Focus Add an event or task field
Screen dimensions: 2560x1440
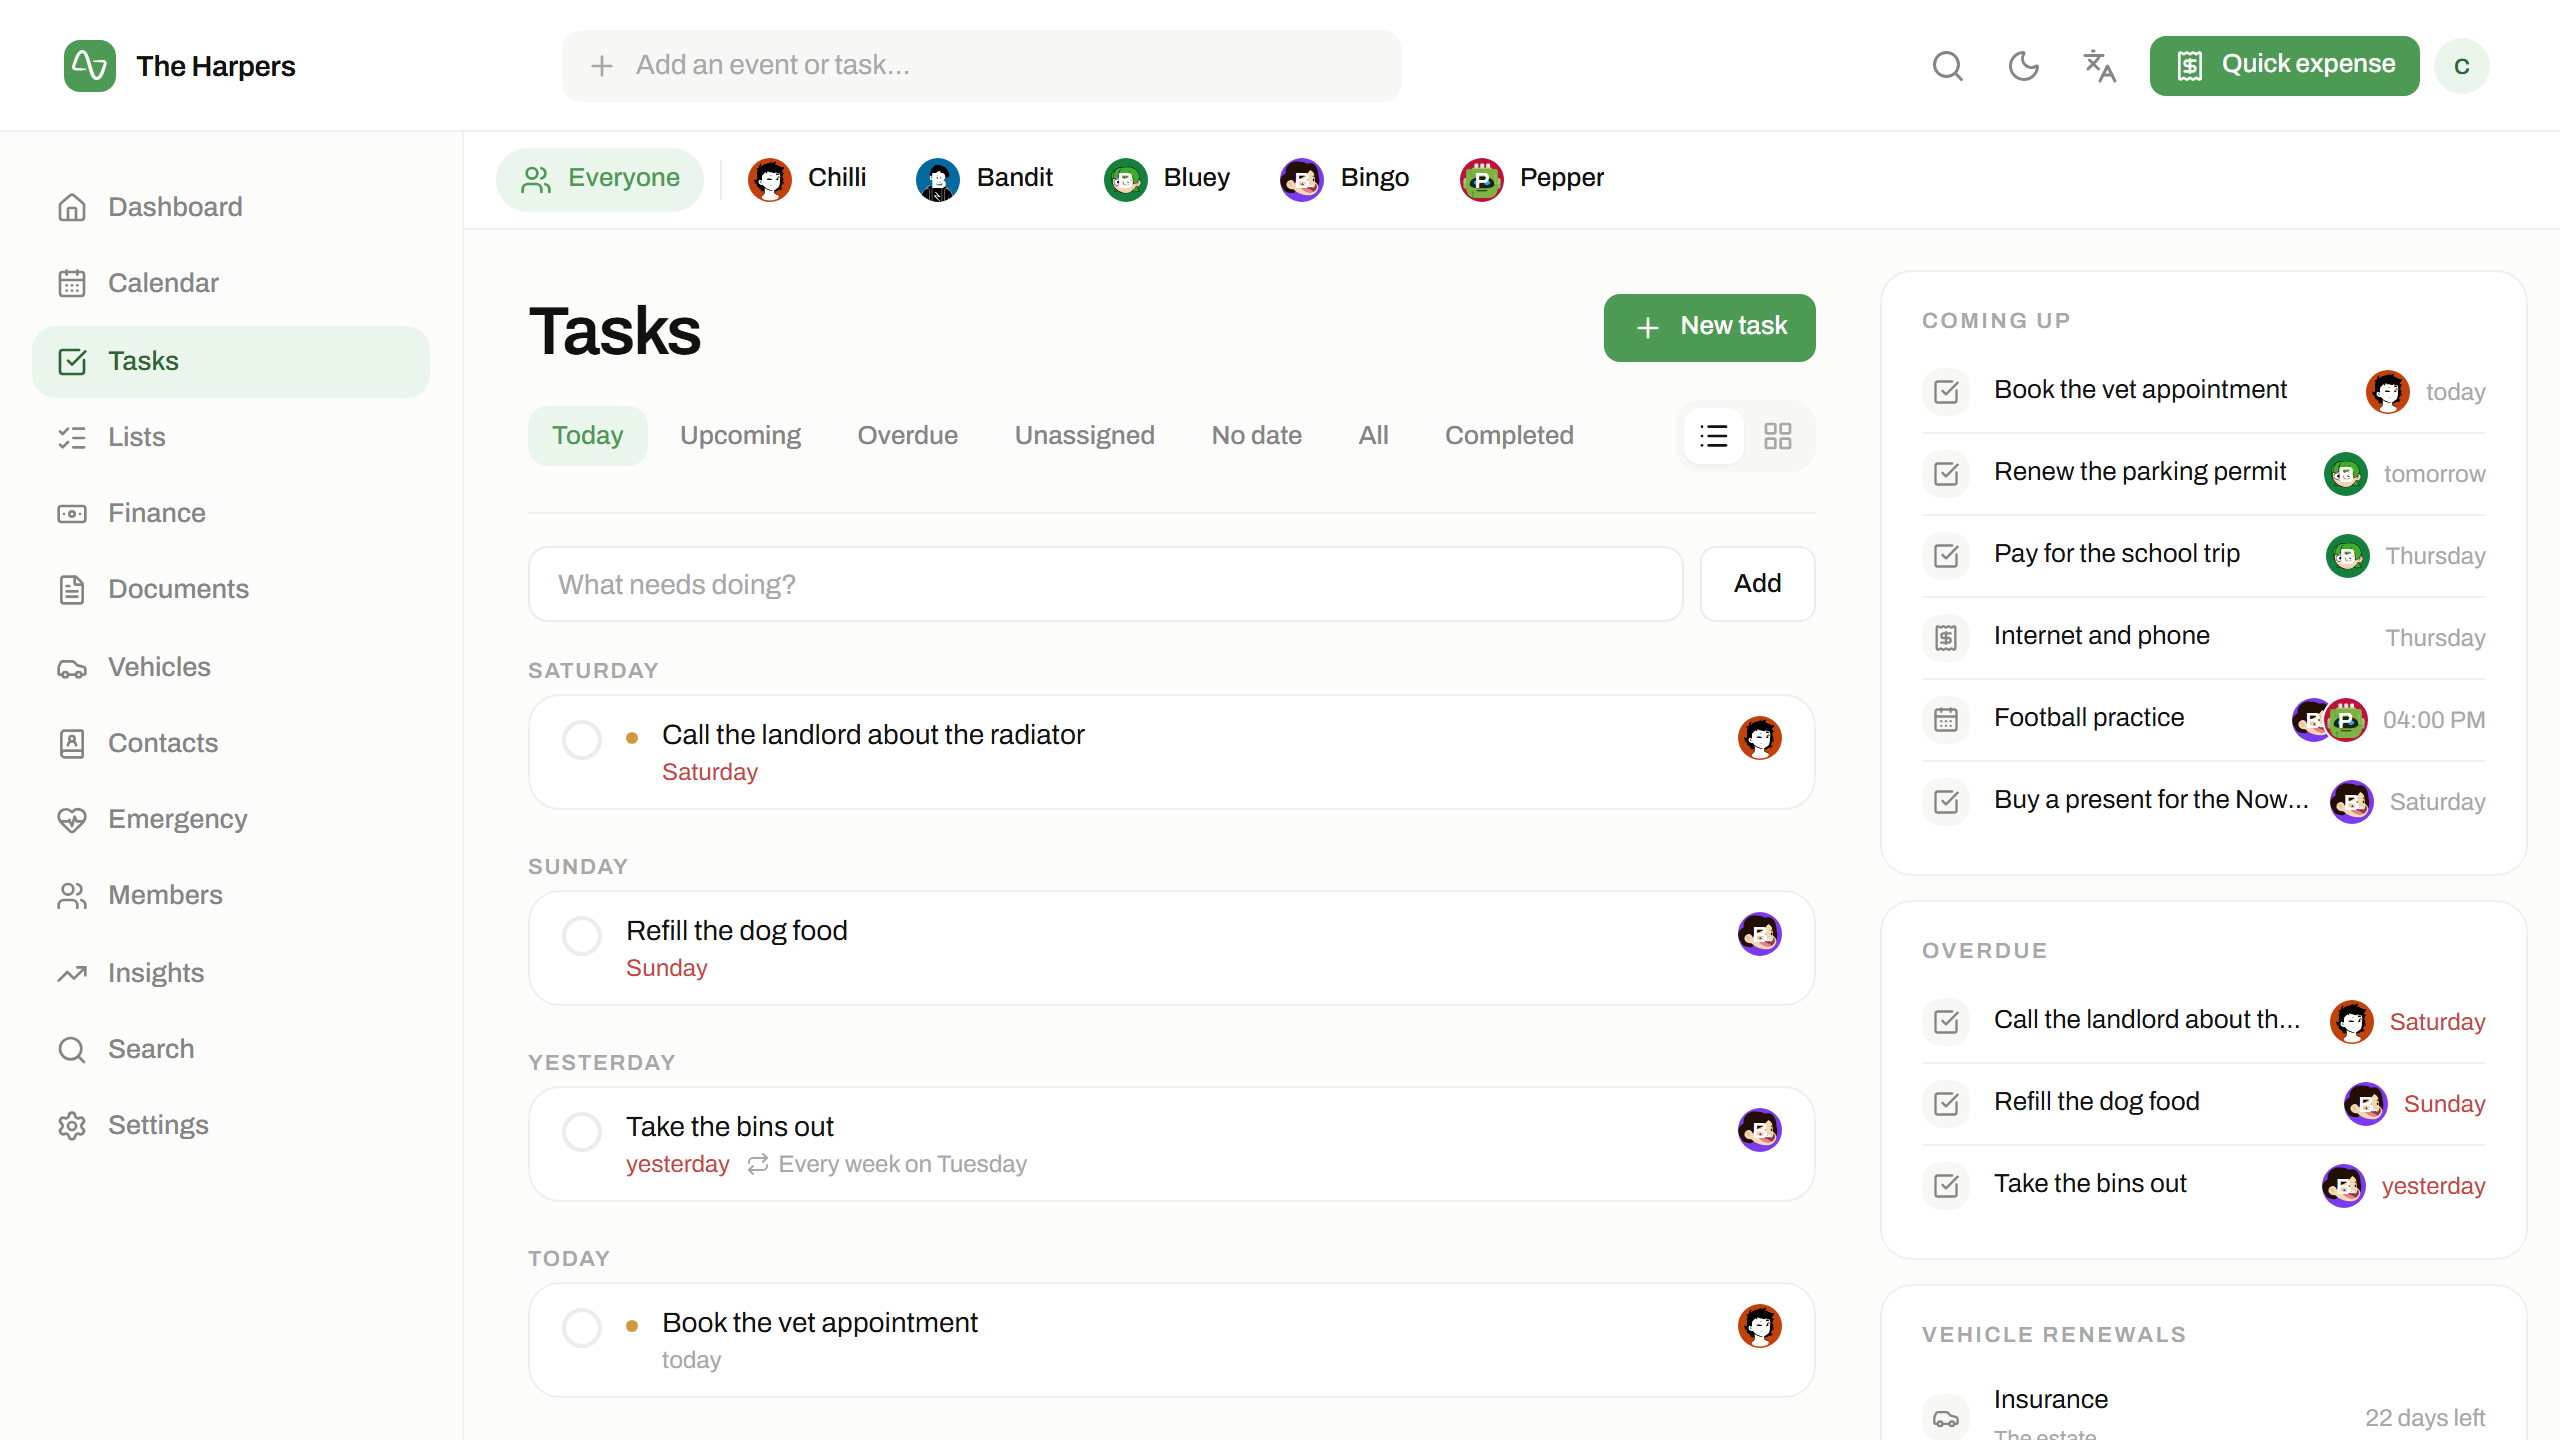[x=981, y=66]
